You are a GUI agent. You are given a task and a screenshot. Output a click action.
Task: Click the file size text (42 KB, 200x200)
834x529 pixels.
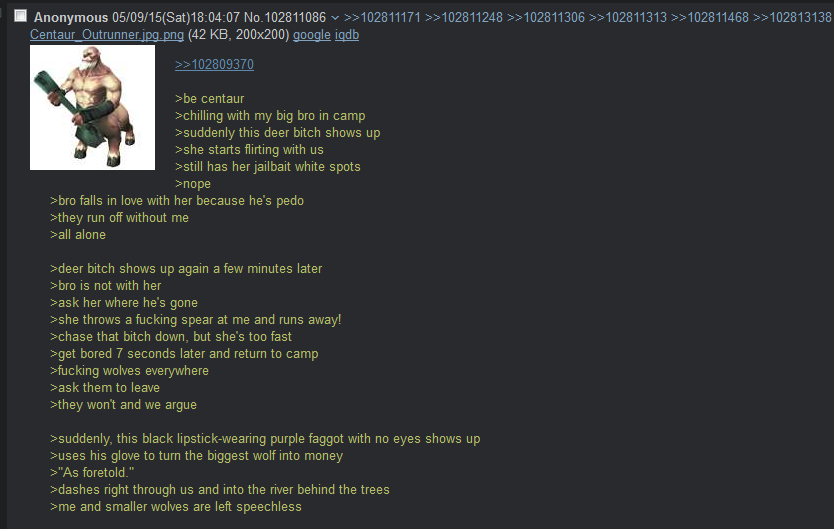[238, 35]
